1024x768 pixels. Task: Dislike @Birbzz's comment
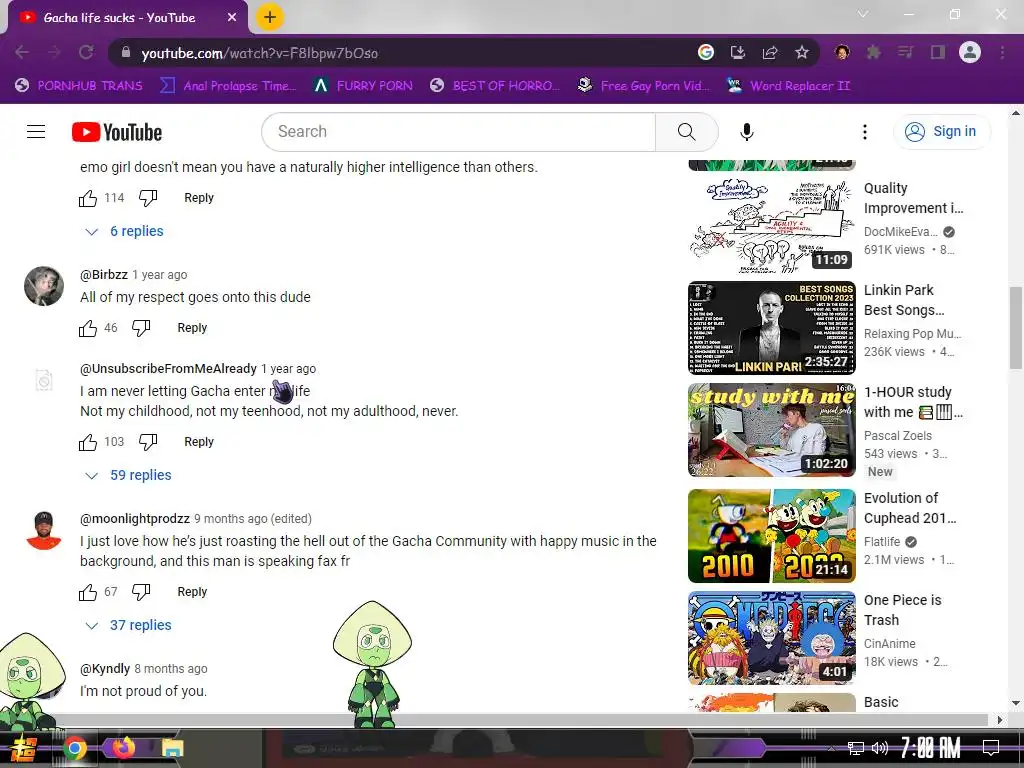click(x=141, y=328)
